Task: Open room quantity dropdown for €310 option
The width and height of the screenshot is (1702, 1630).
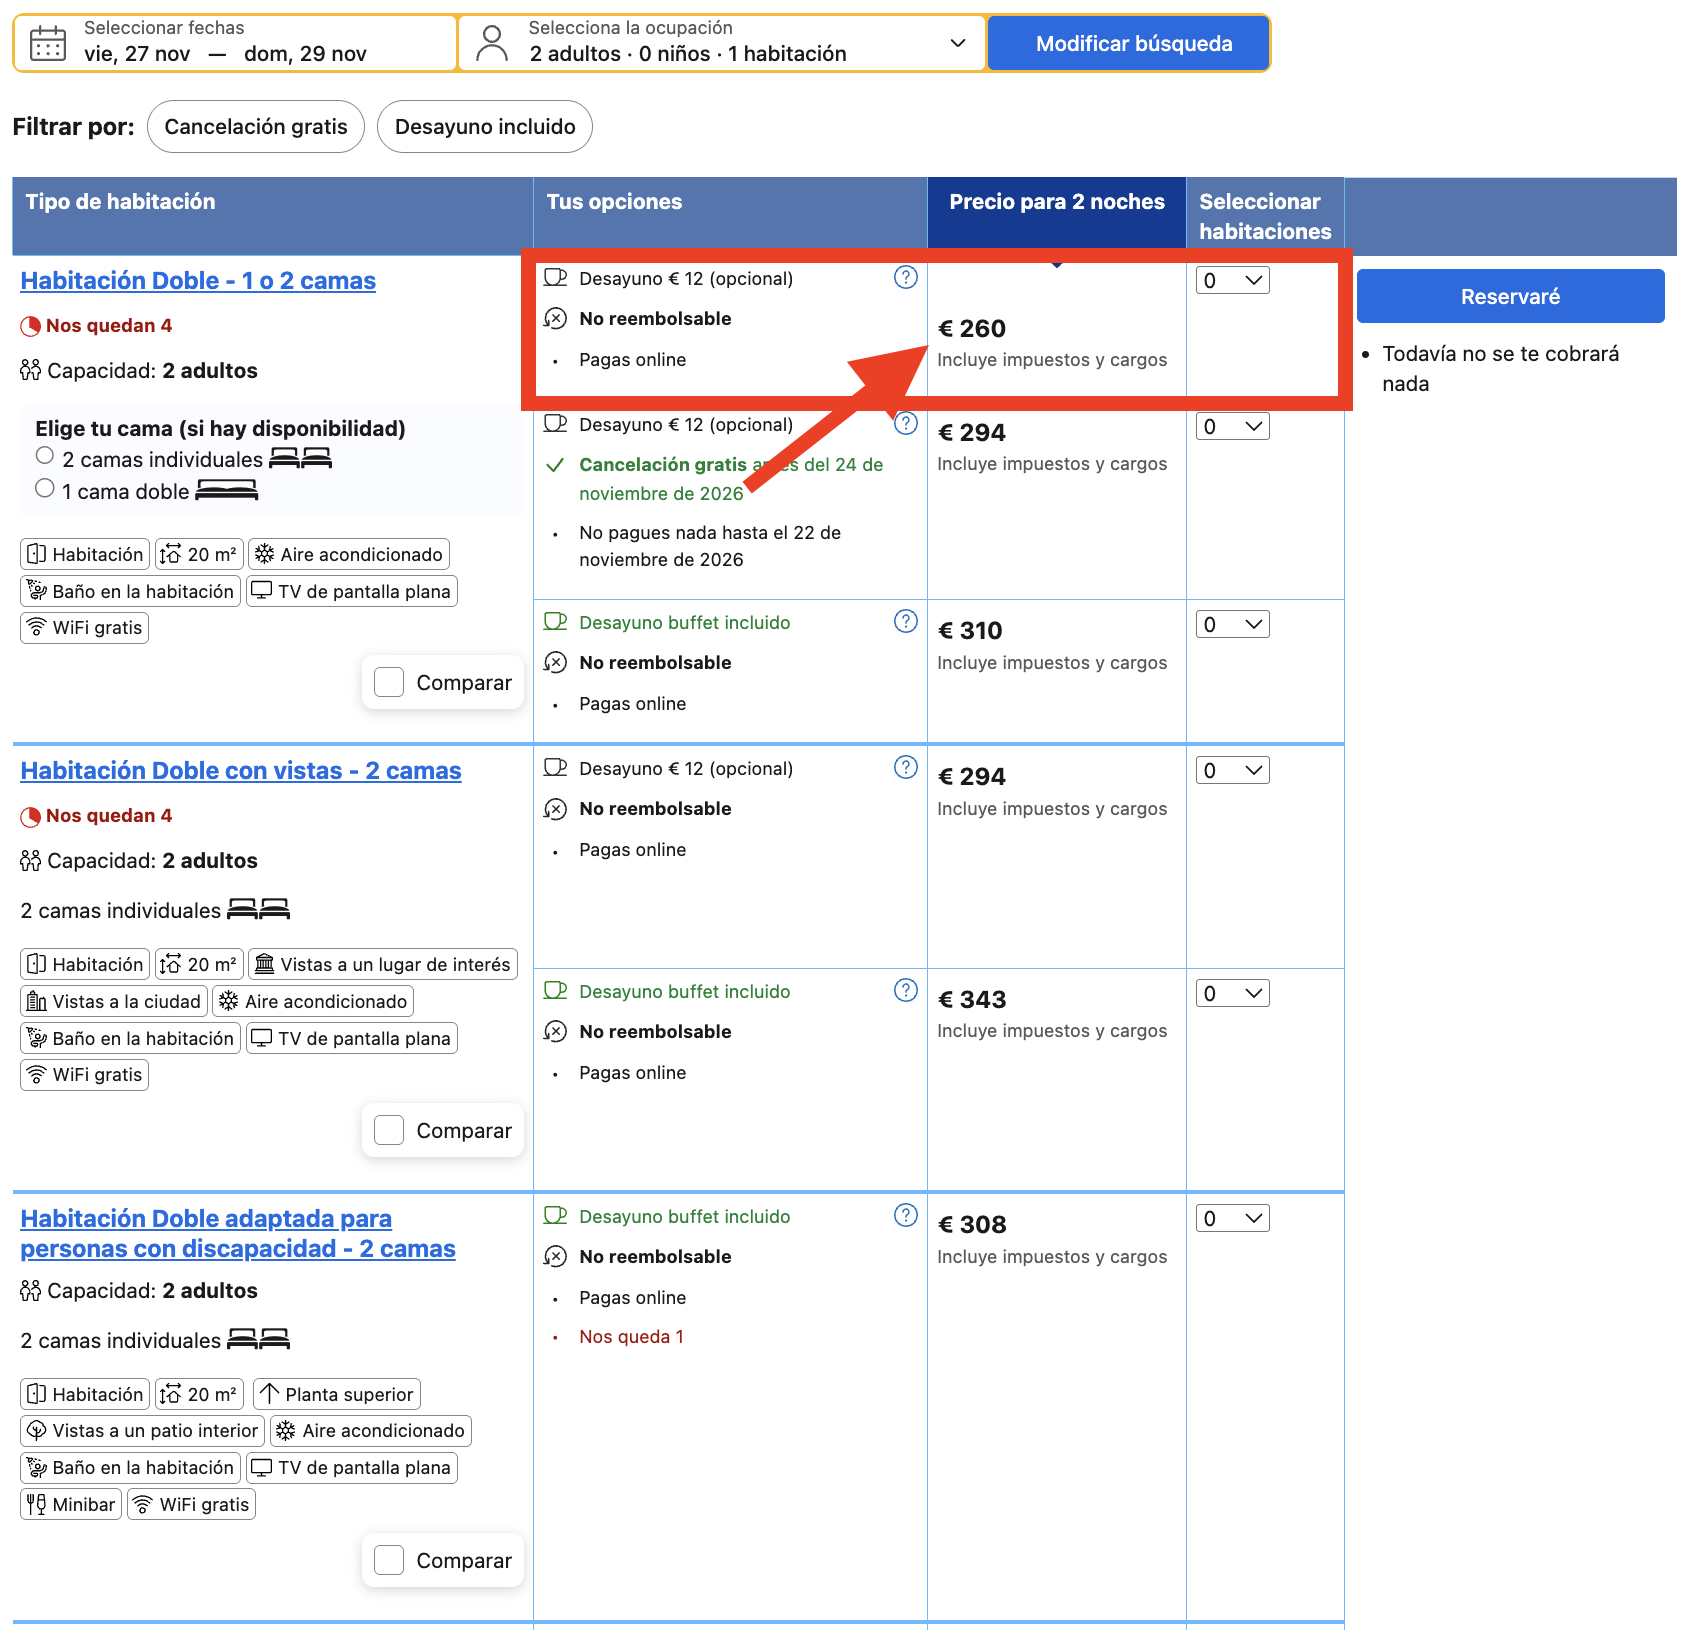Action: [x=1233, y=624]
